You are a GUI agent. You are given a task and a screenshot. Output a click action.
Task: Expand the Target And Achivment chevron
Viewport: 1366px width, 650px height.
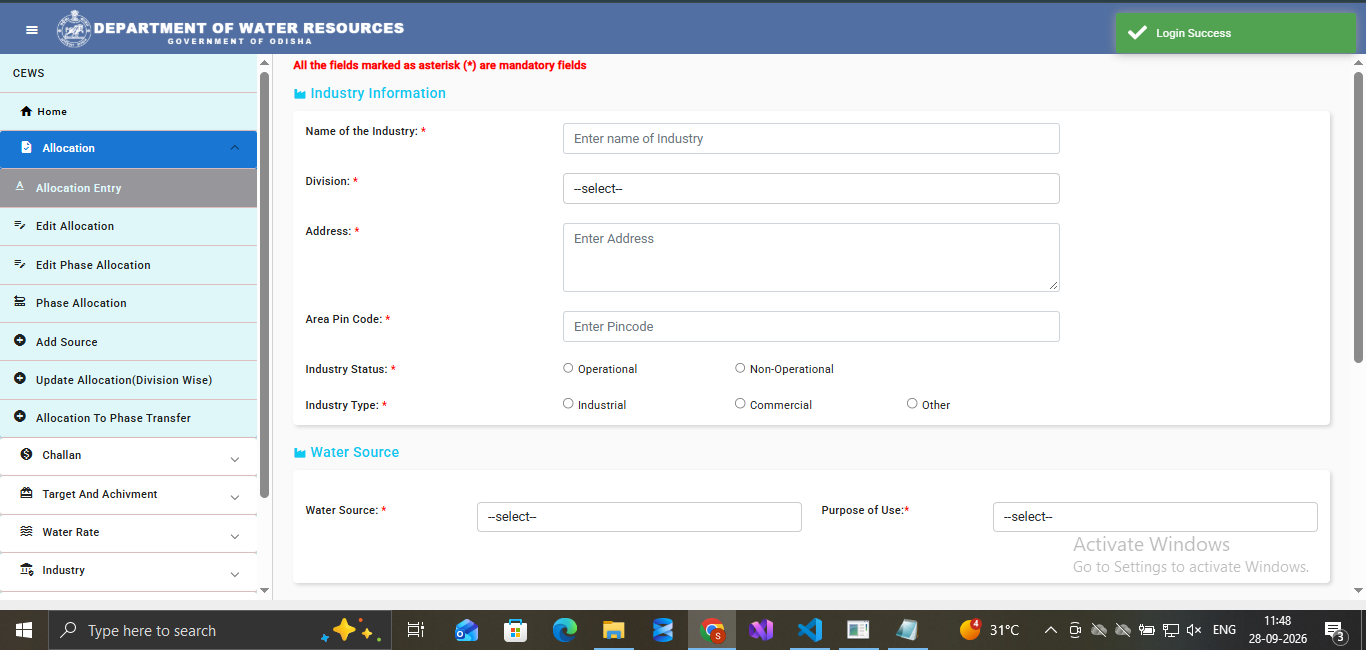235,497
